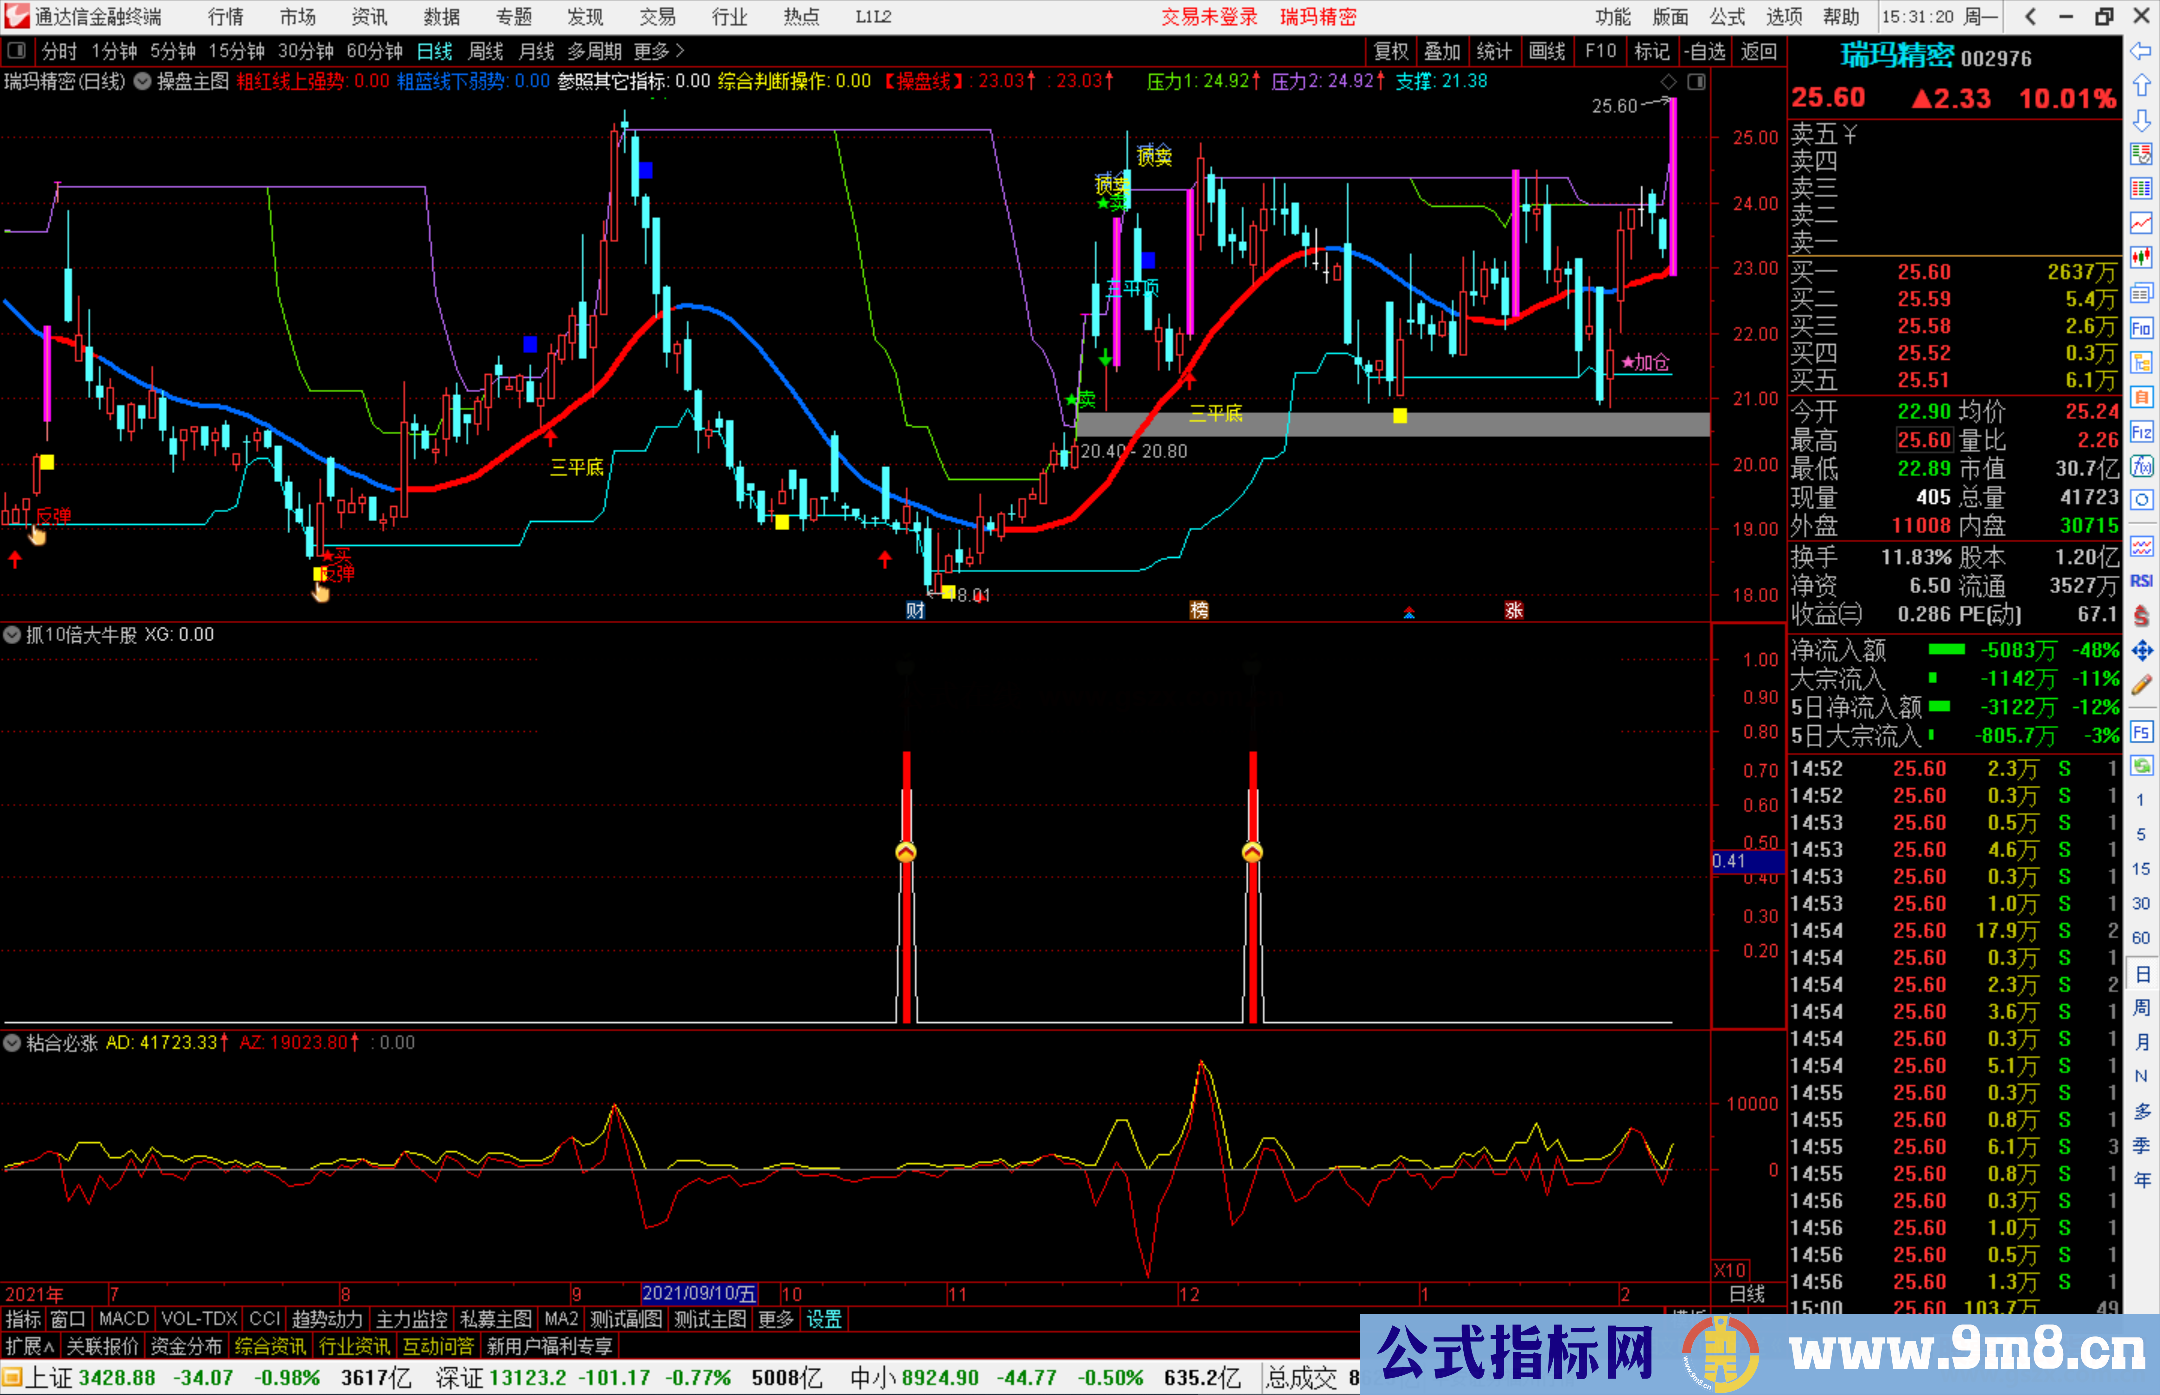Viewport: 2160px width, 1395px height.
Task: Toggle the 粘合必涨 panel circle button
Action: coord(12,1043)
